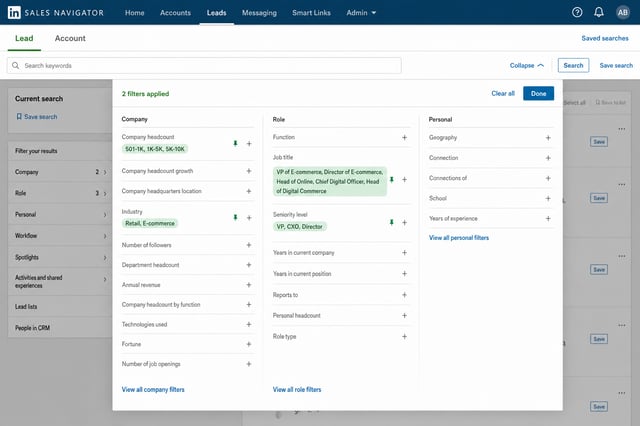Expand School filter with plus
This screenshot has height=426, width=640.
[548, 198]
